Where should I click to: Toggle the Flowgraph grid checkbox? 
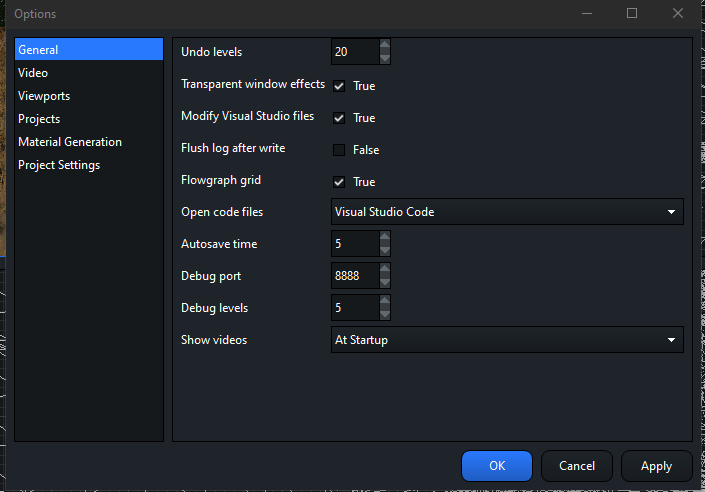339,182
